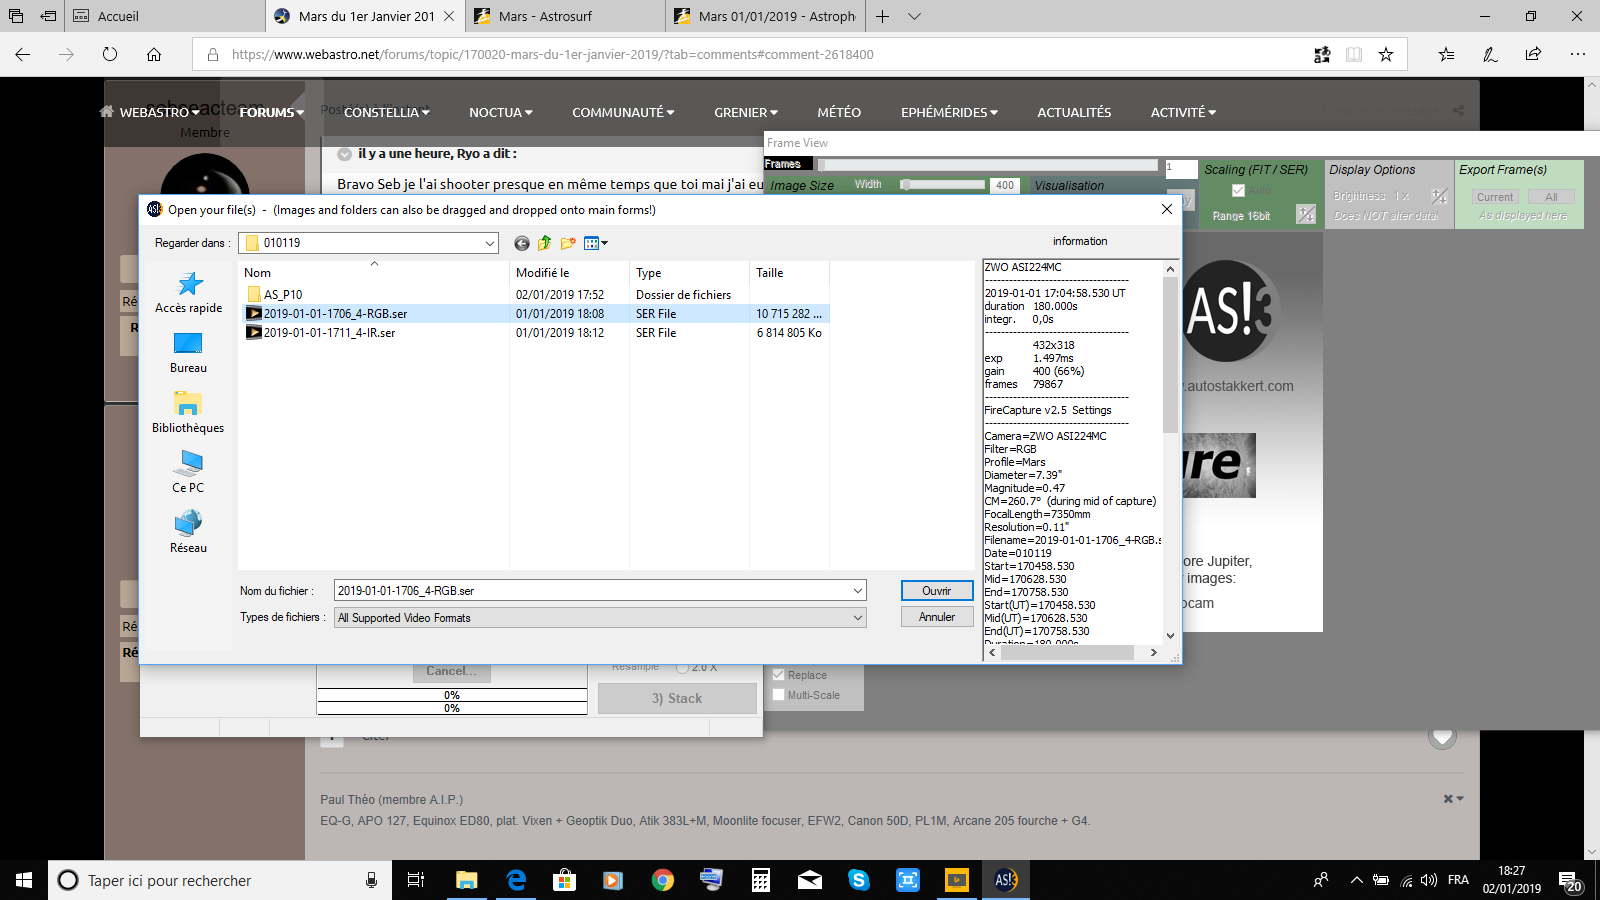This screenshot has height=900, width=1600.
Task: Add page to favorites with star icon
Action: (1386, 55)
